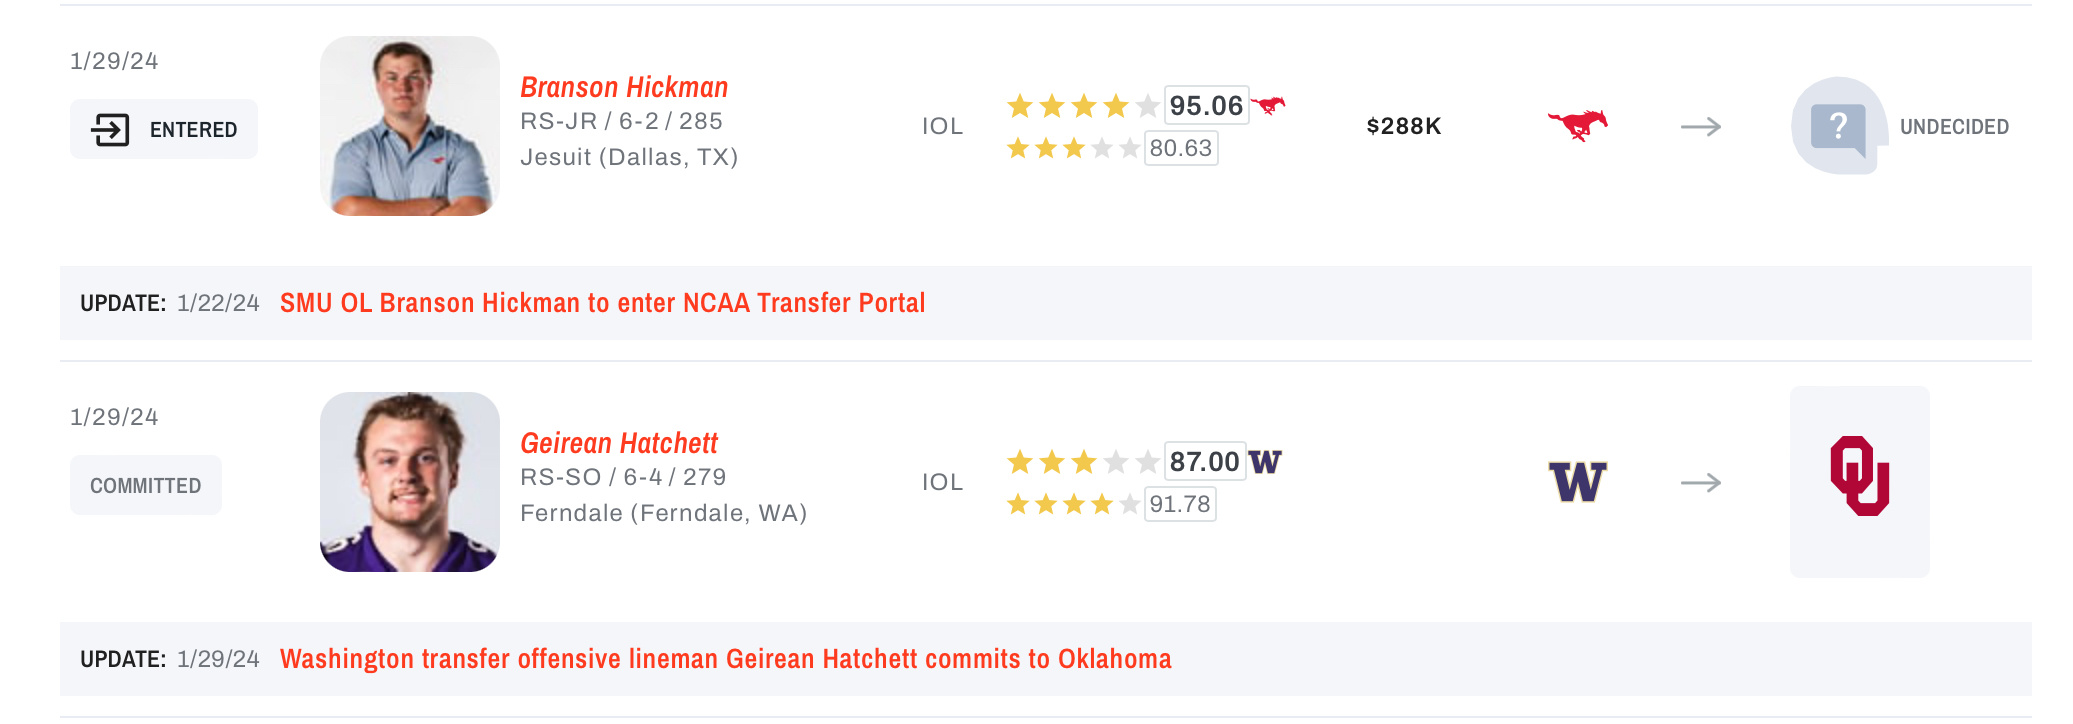Click Branson Hickman headshot photo
Image resolution: width=2073 pixels, height=724 pixels.
409,126
